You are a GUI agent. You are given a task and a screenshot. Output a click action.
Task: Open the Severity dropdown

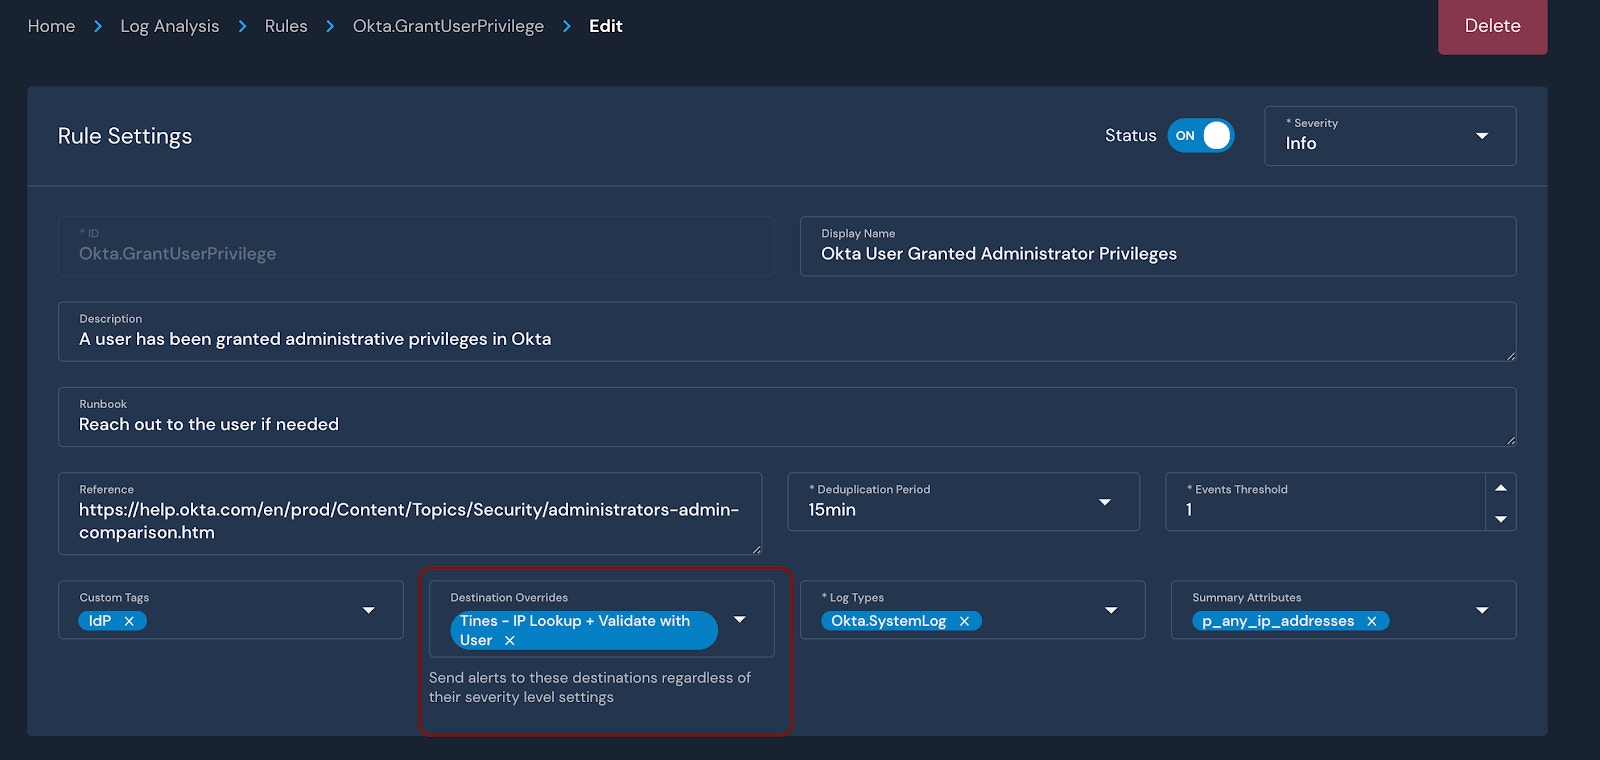(x=1390, y=136)
